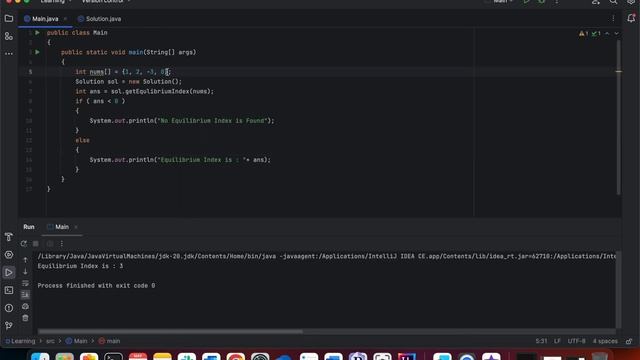Rerun Main from the Run toolbar

coord(24,244)
